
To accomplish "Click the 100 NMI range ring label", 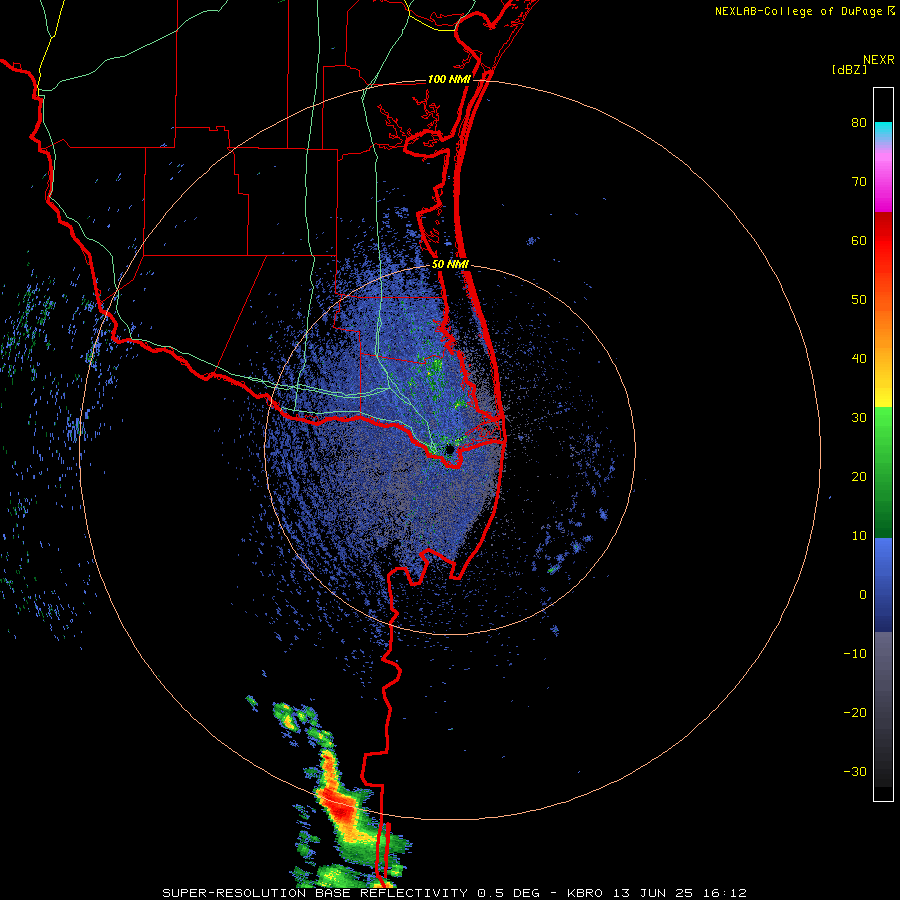I will [x=449, y=79].
